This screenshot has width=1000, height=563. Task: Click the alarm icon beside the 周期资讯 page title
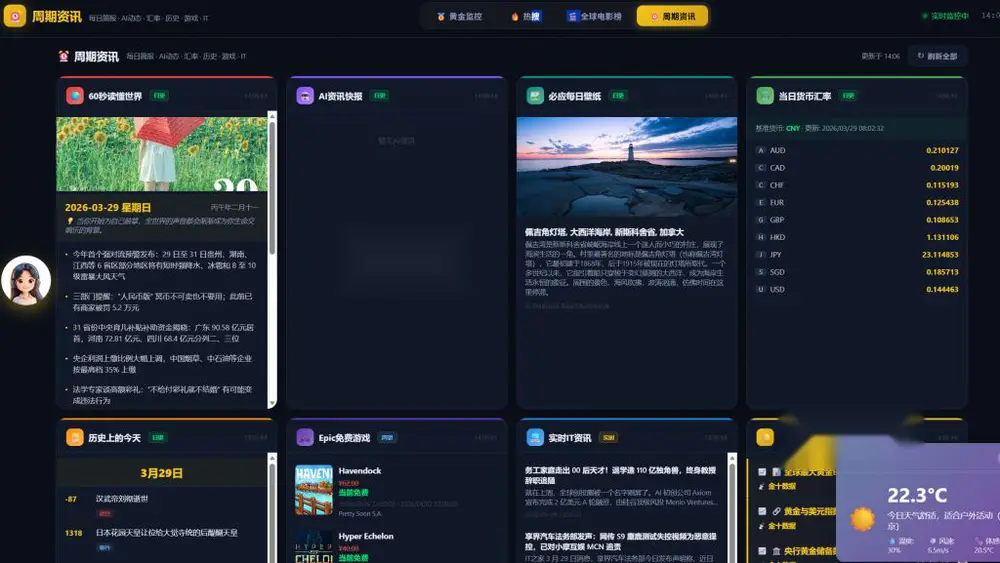tap(64, 56)
